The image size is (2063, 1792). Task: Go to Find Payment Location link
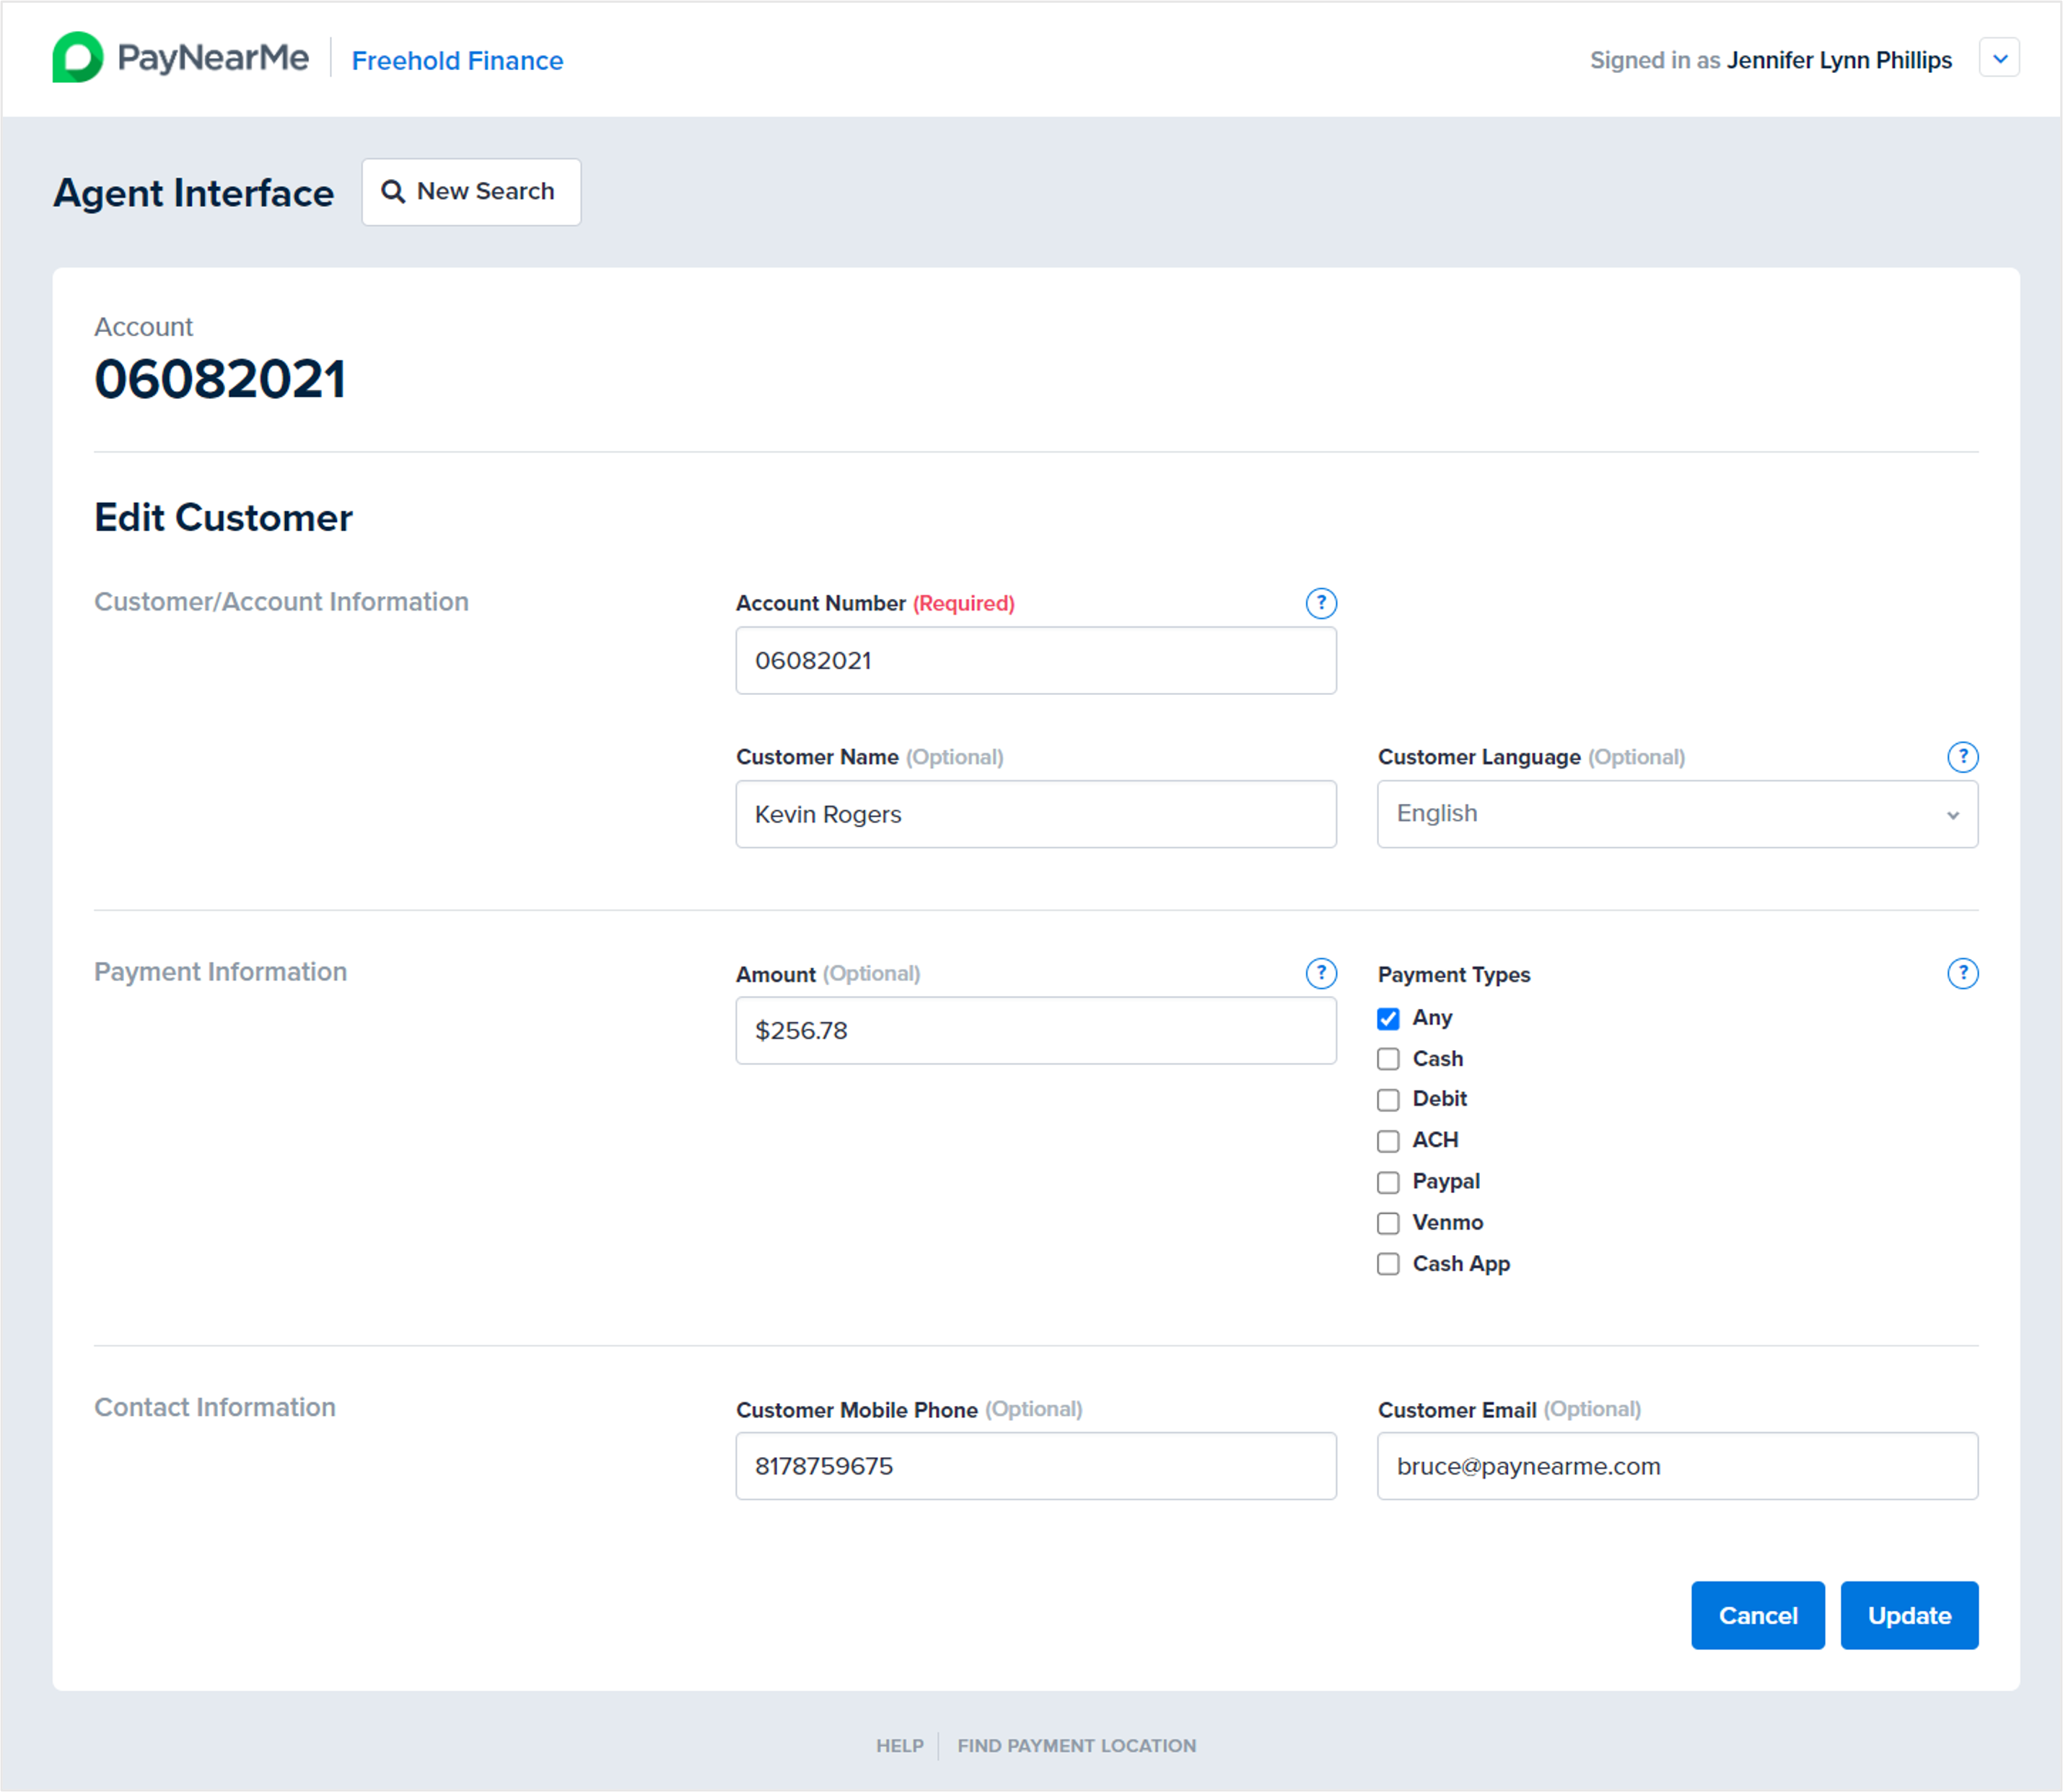(x=1076, y=1745)
